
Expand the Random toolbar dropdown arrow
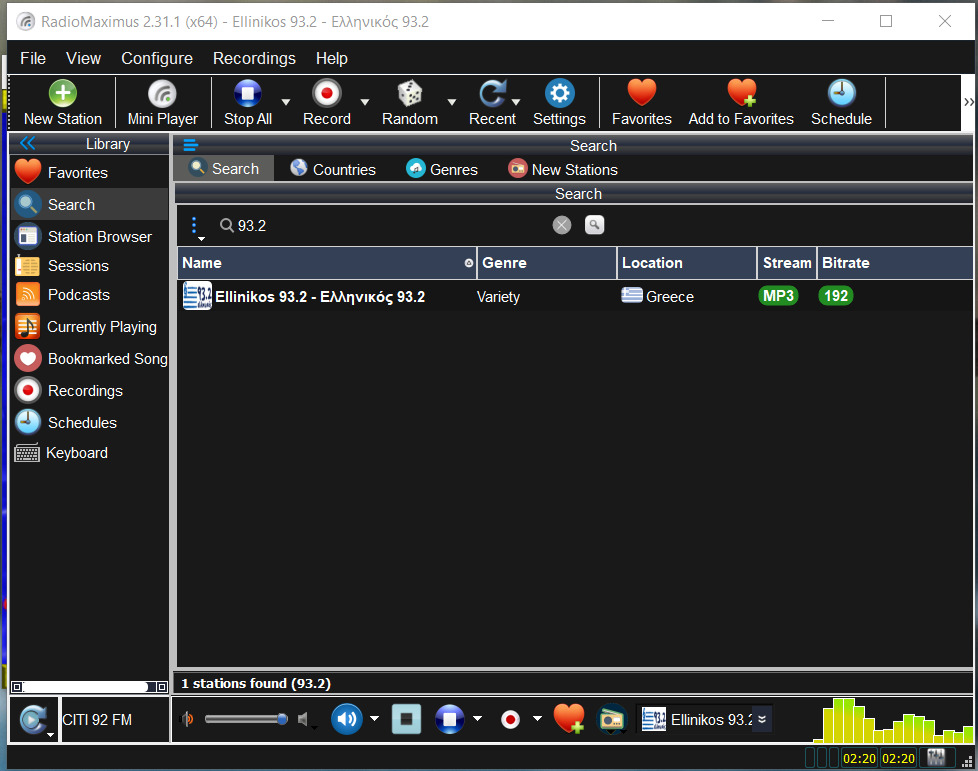tap(452, 102)
